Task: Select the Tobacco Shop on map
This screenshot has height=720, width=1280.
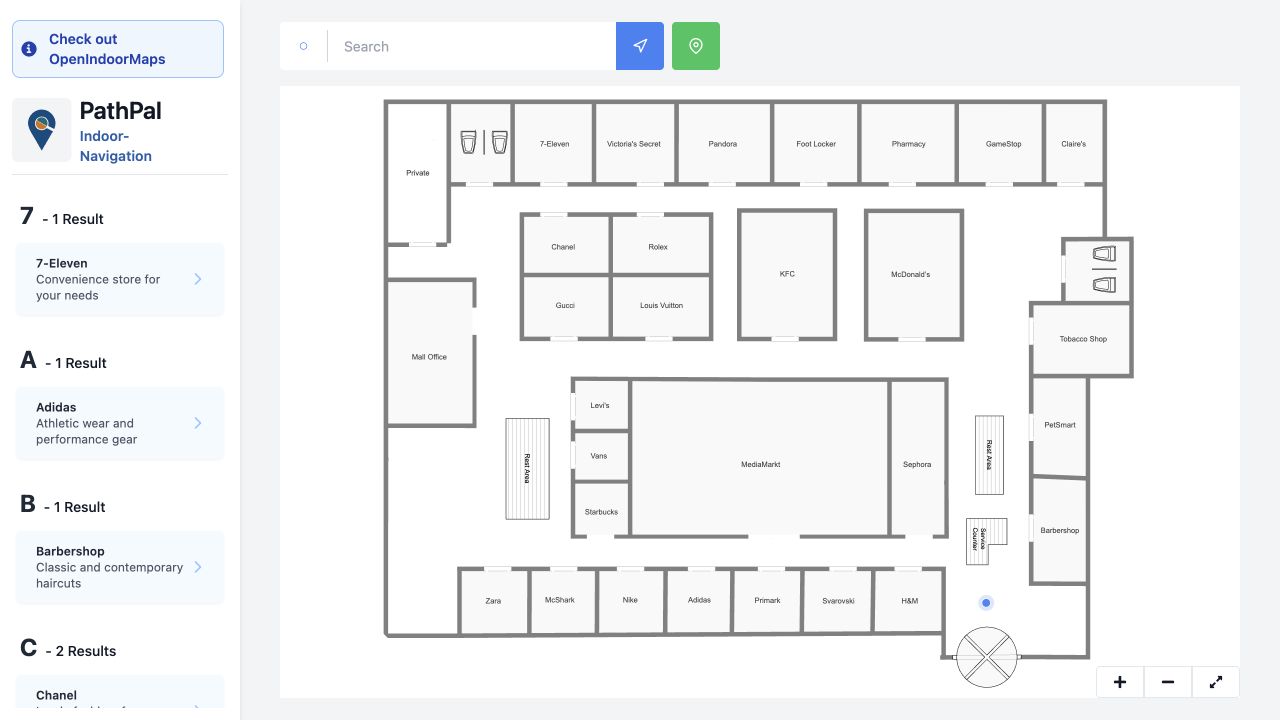Action: [1083, 339]
